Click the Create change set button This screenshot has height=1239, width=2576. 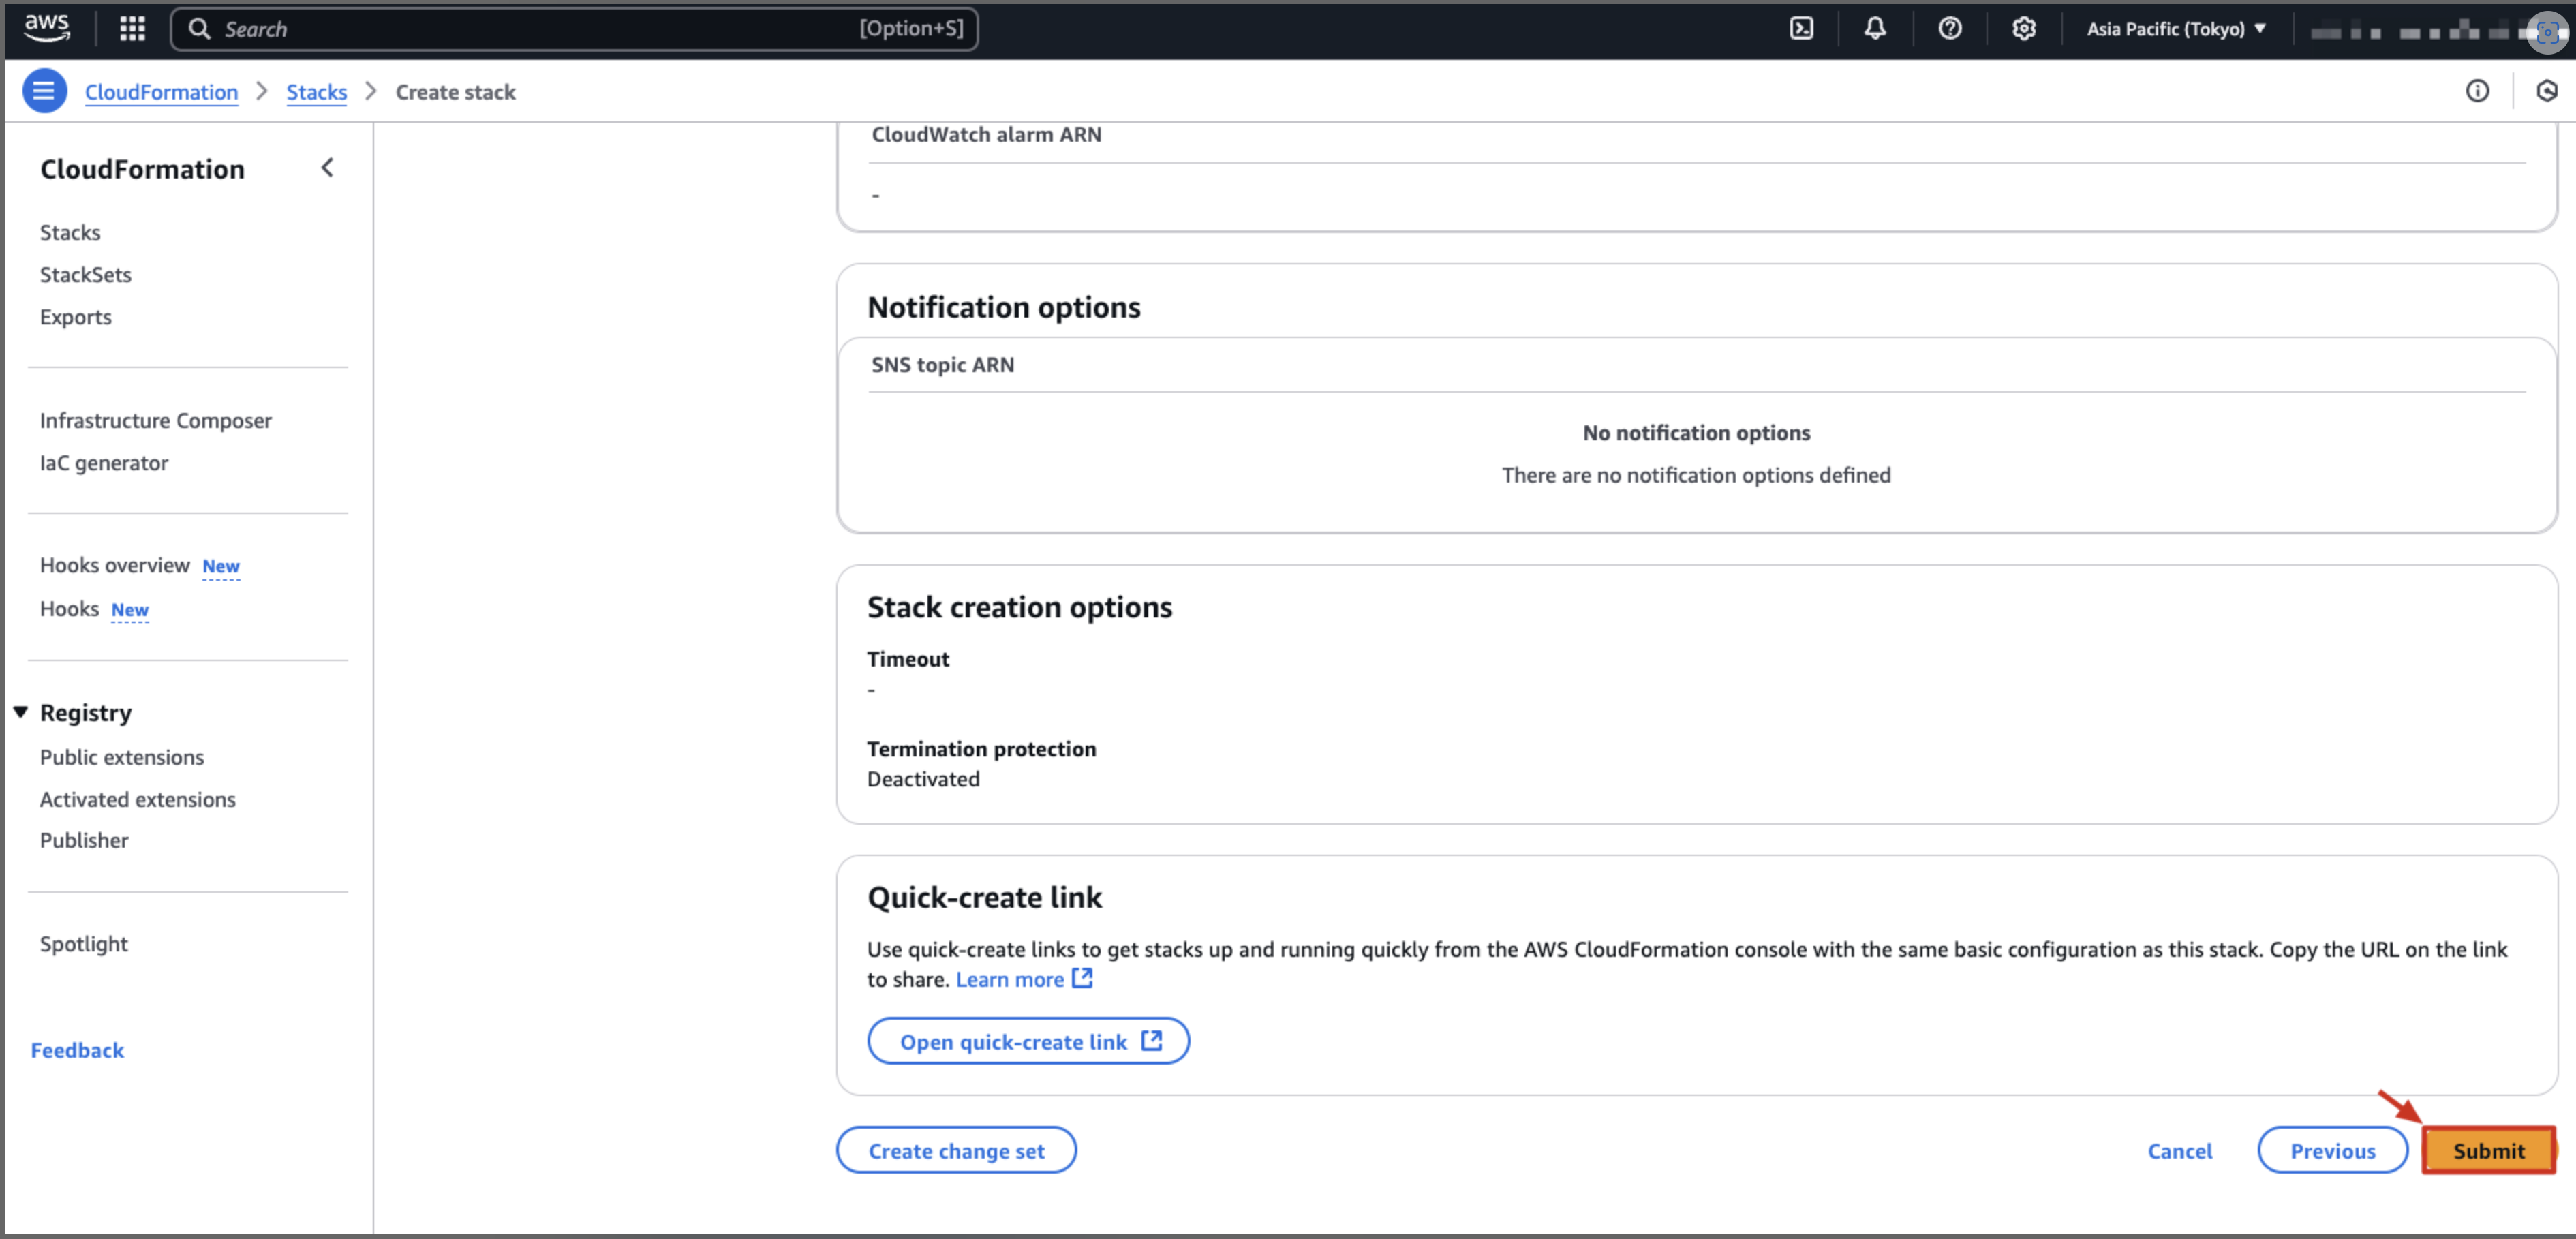point(955,1150)
